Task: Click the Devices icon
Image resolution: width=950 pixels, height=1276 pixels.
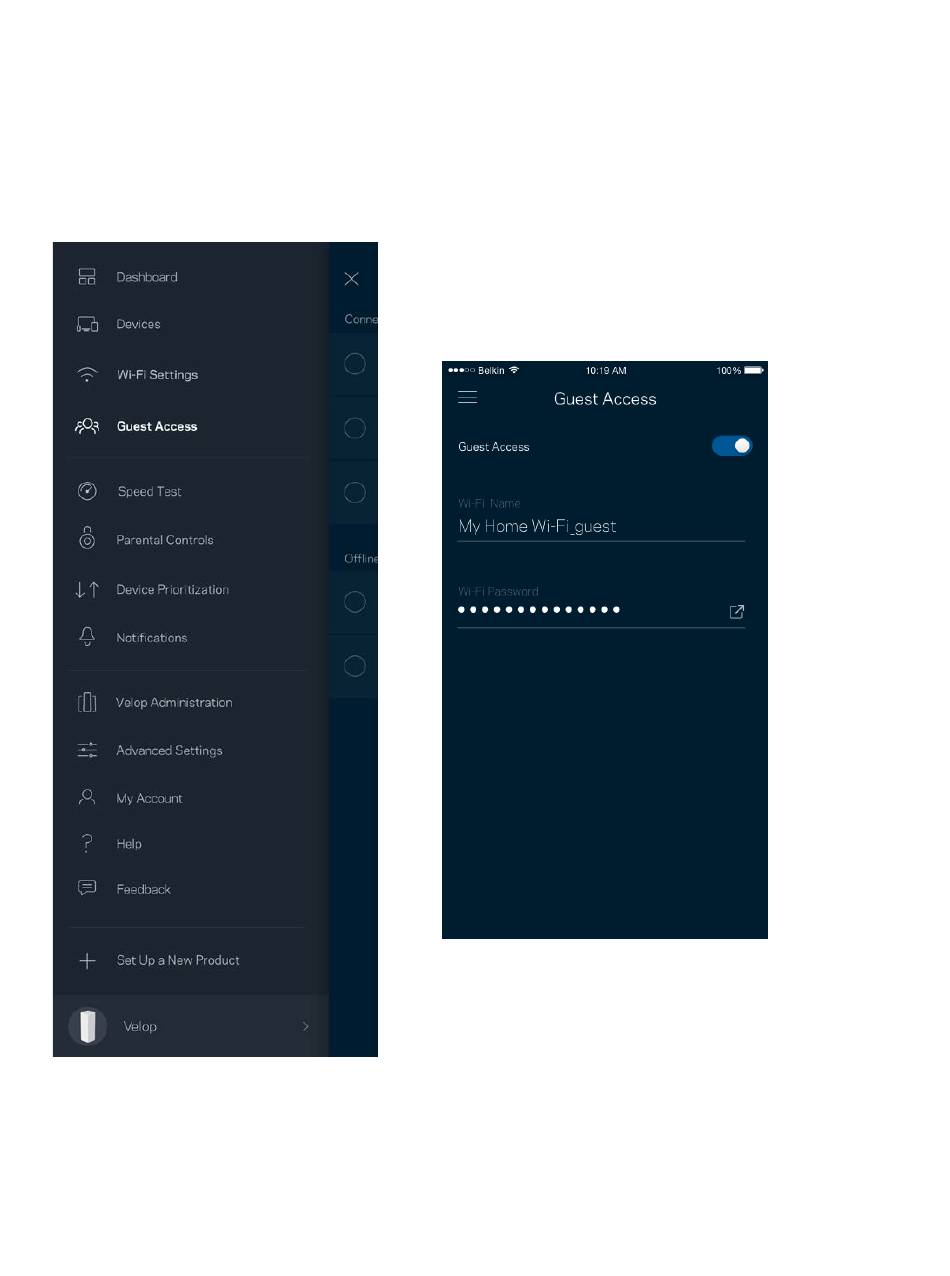Action: pos(87,324)
